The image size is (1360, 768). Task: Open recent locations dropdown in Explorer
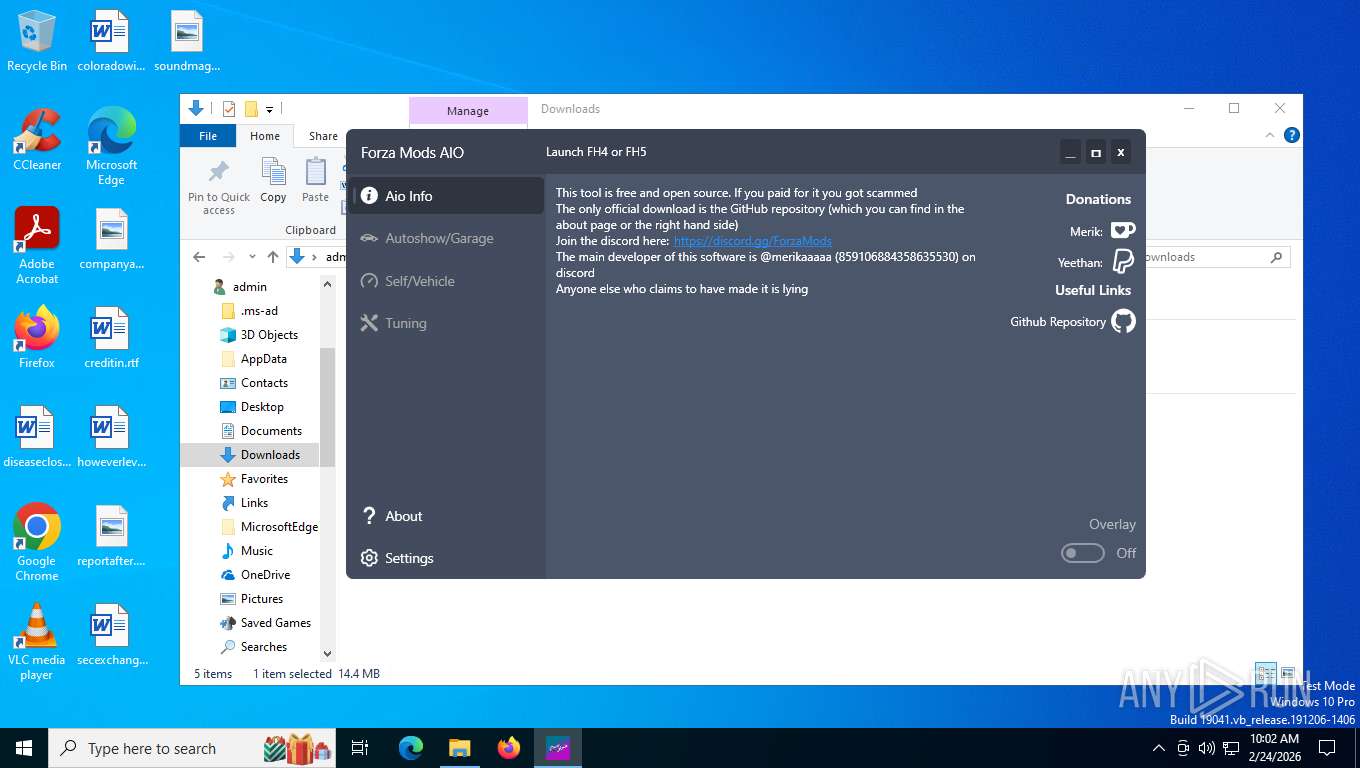pyautogui.click(x=252, y=257)
